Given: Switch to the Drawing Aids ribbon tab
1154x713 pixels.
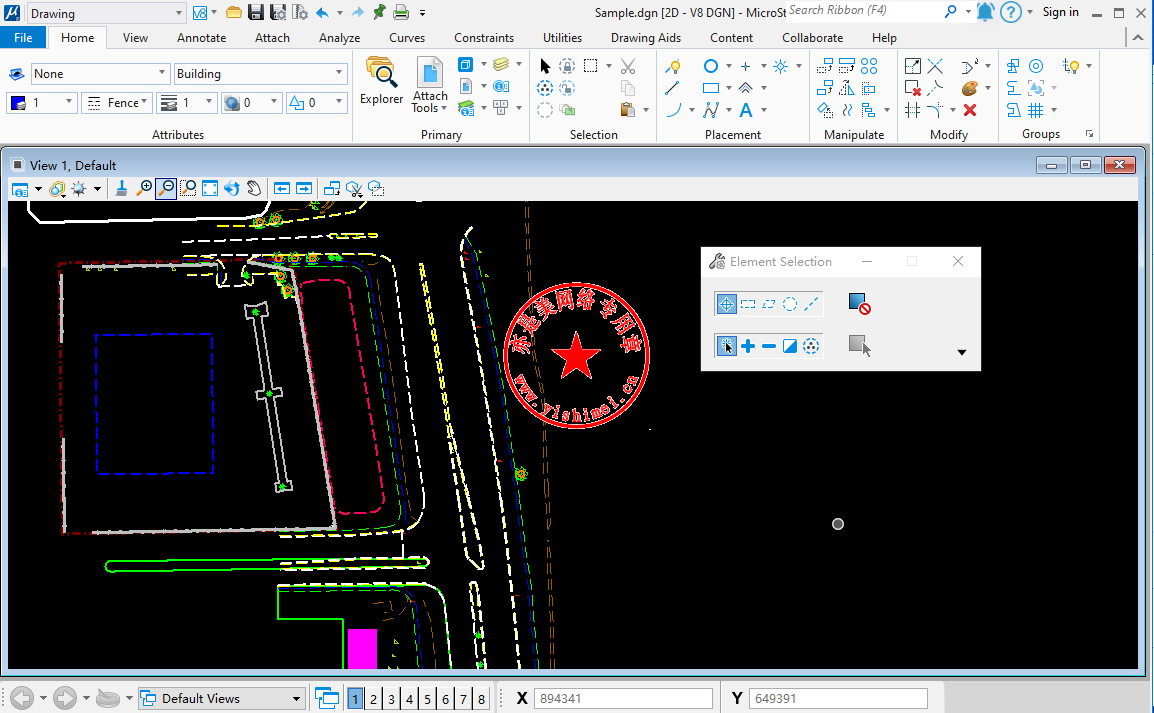Looking at the screenshot, I should [645, 38].
